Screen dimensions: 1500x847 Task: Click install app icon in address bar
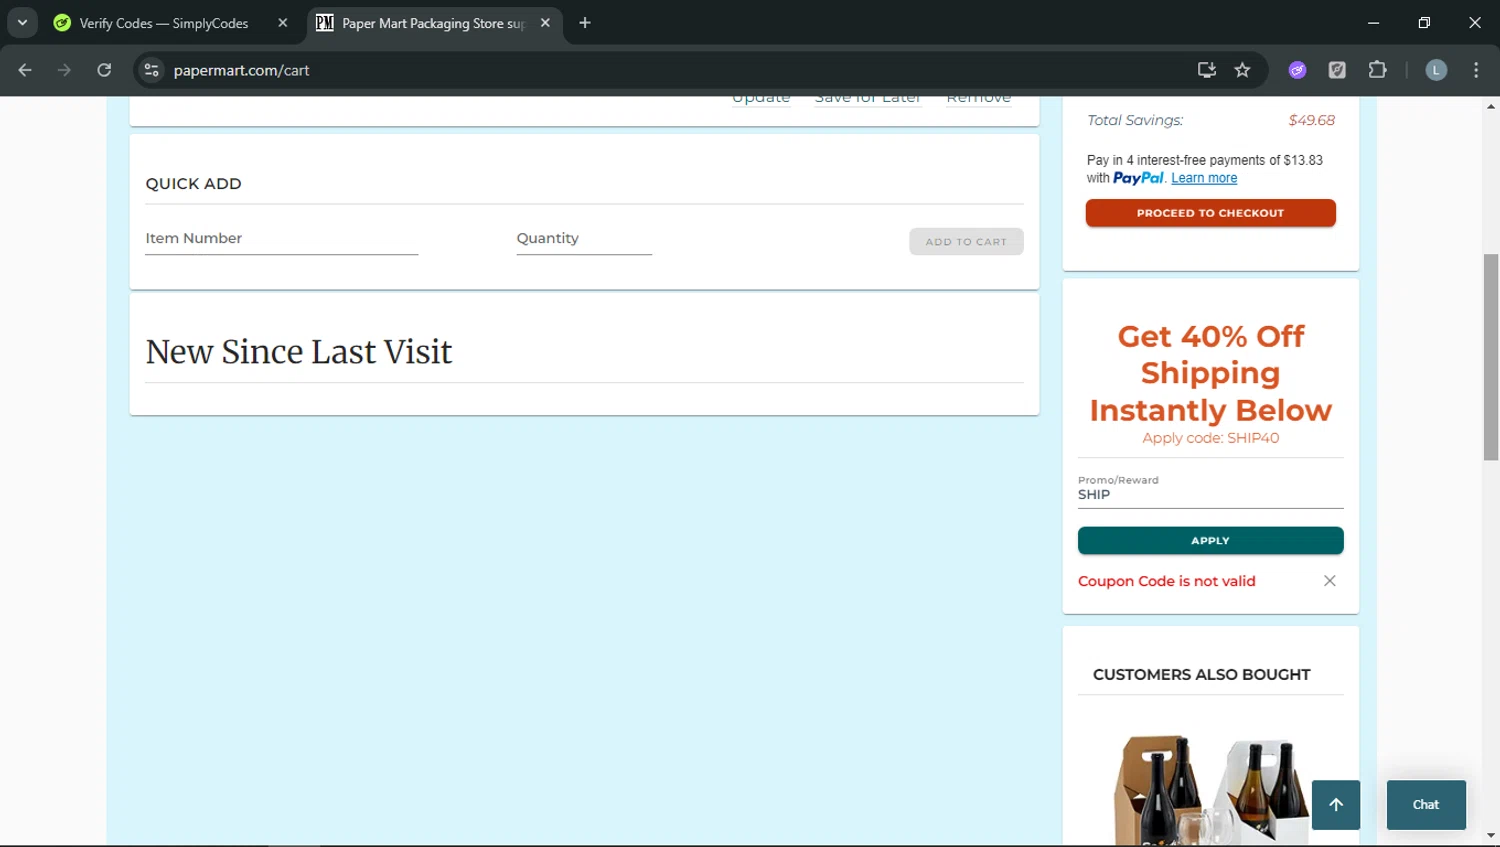tap(1207, 70)
